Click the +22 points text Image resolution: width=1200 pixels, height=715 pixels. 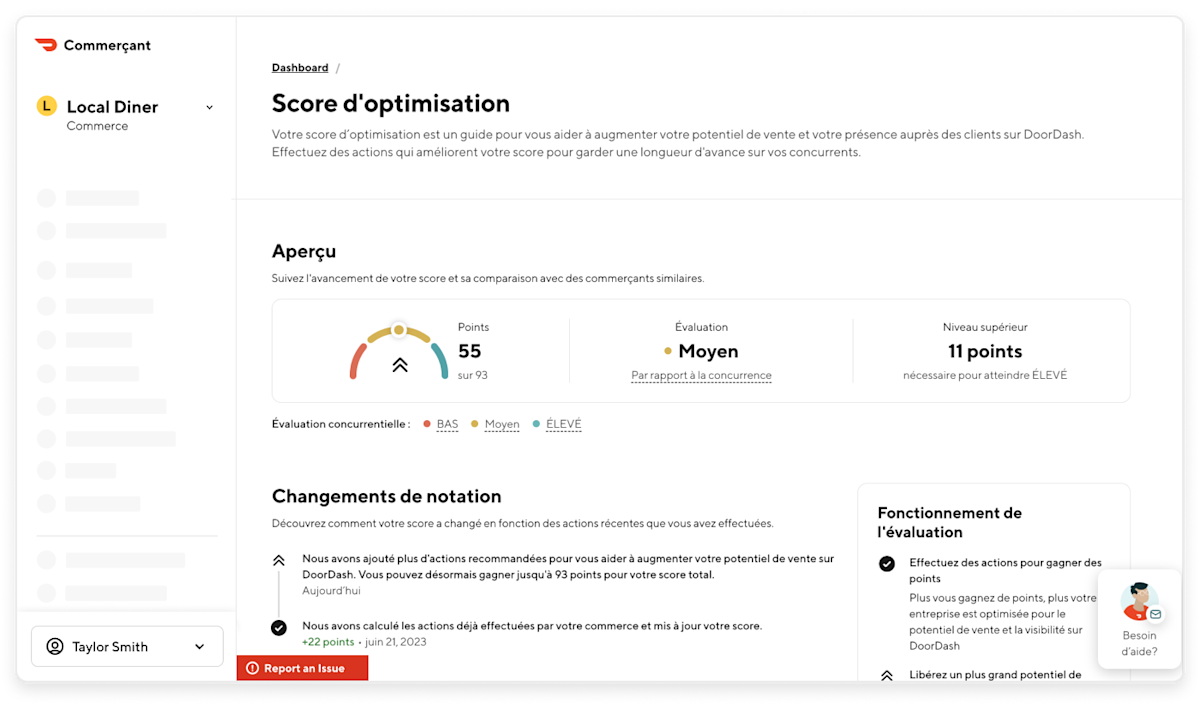click(x=328, y=642)
